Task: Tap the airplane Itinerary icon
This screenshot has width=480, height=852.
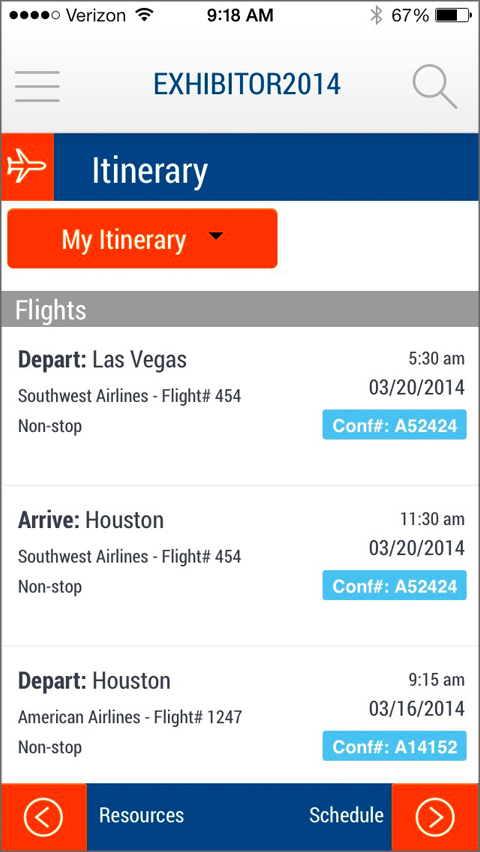Action: click(x=27, y=166)
